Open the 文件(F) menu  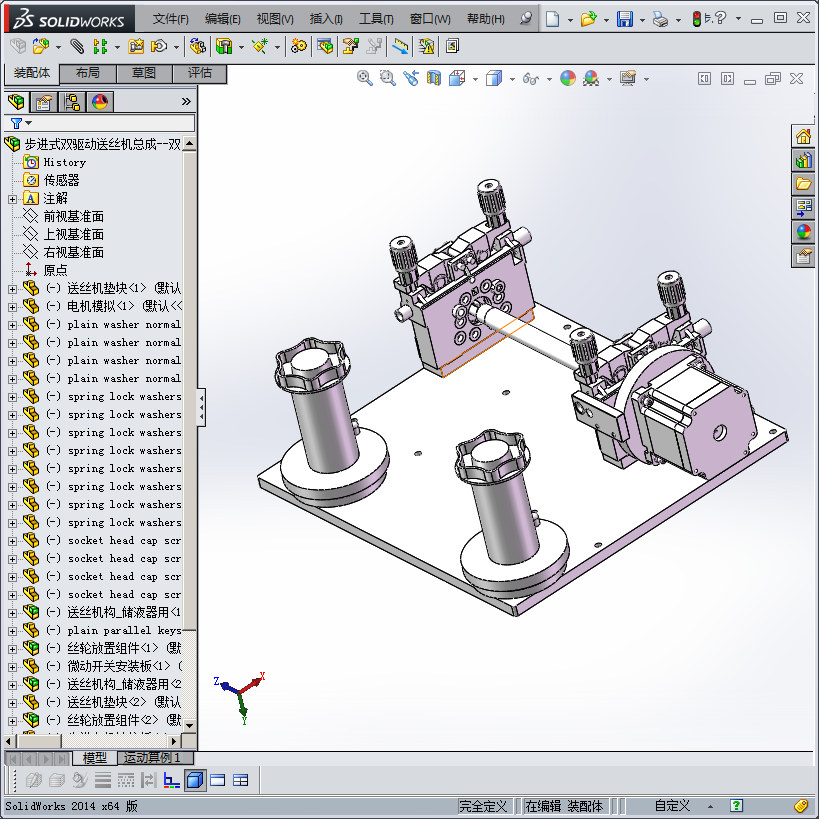pos(170,19)
